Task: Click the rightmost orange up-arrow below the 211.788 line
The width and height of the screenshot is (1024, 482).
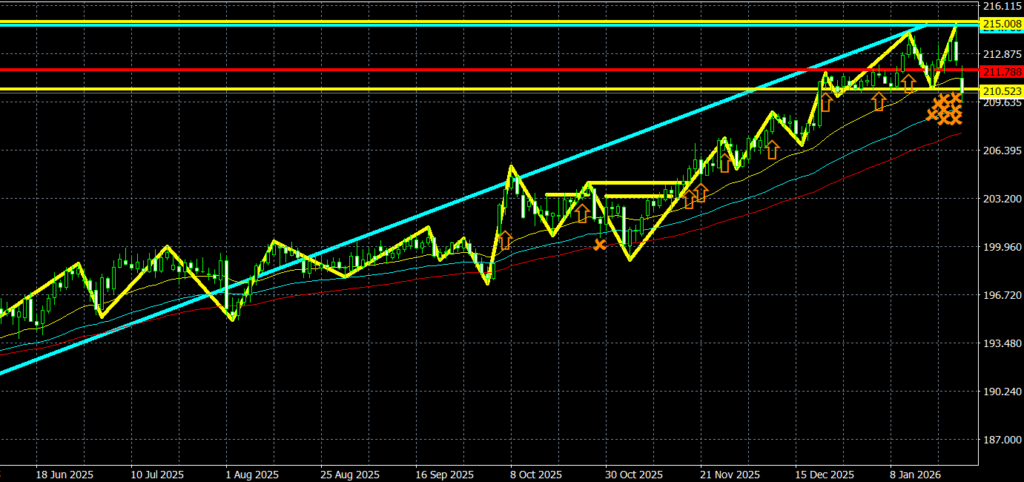Action: pos(909,83)
